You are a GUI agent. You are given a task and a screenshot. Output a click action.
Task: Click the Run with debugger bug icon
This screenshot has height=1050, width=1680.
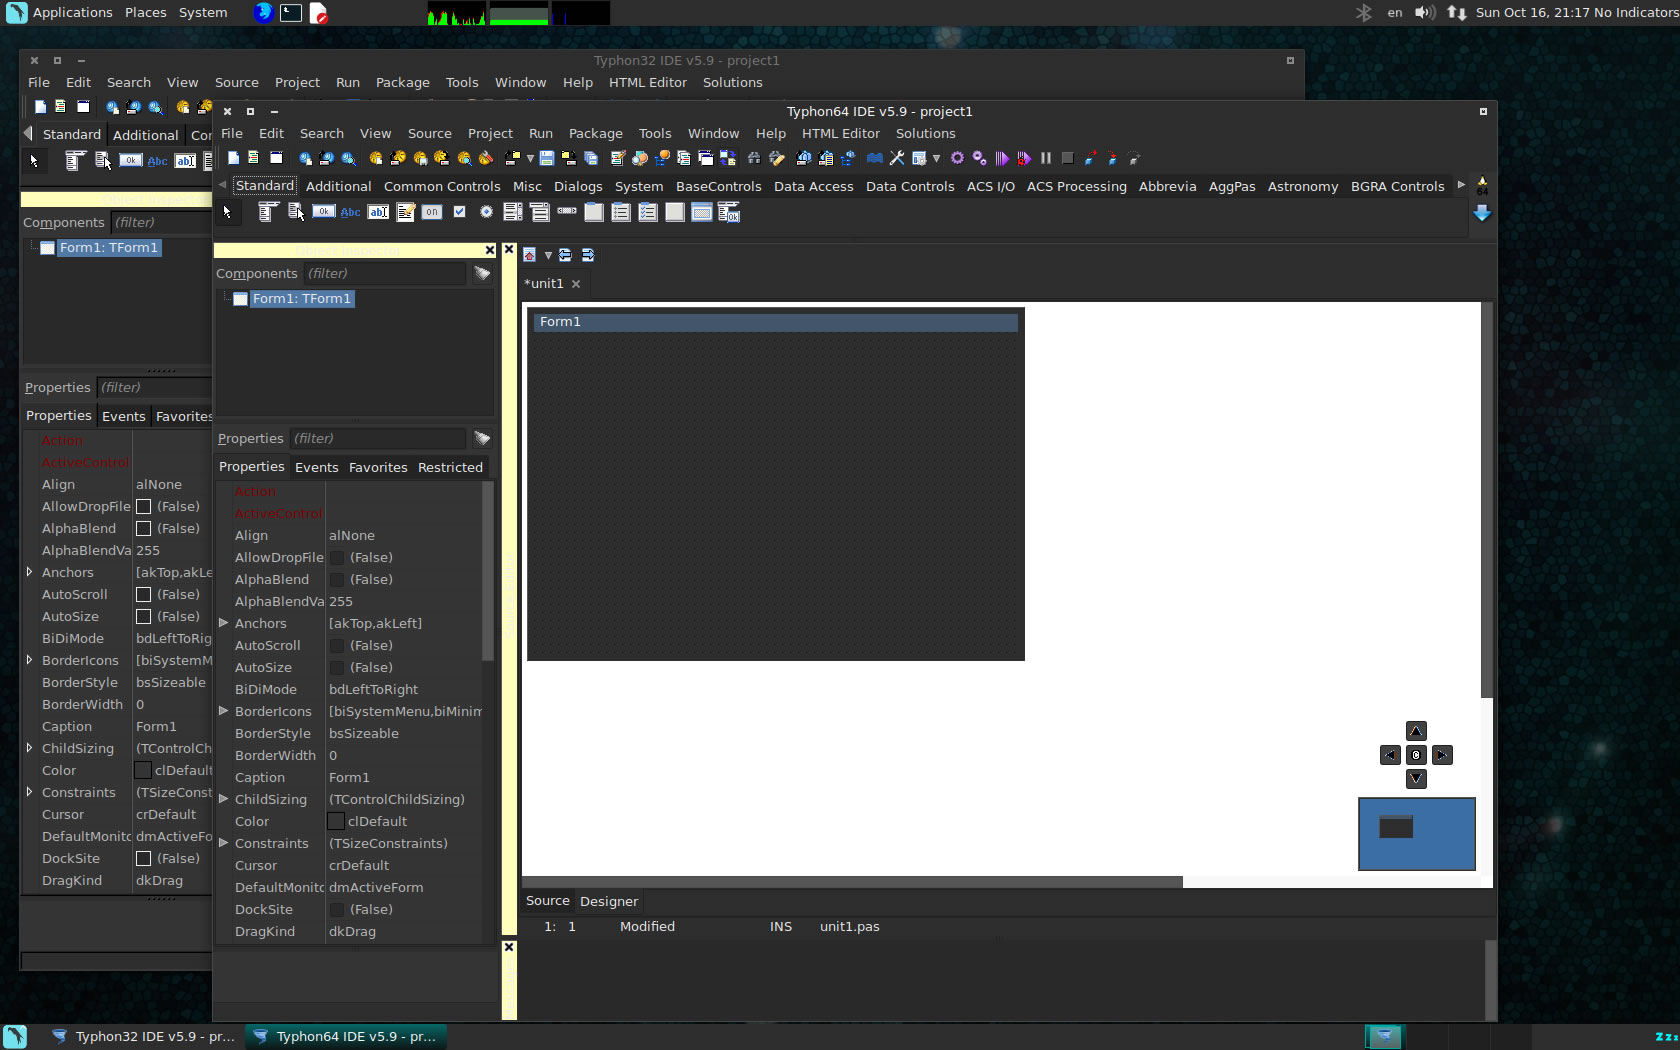pyautogui.click(x=1023, y=158)
